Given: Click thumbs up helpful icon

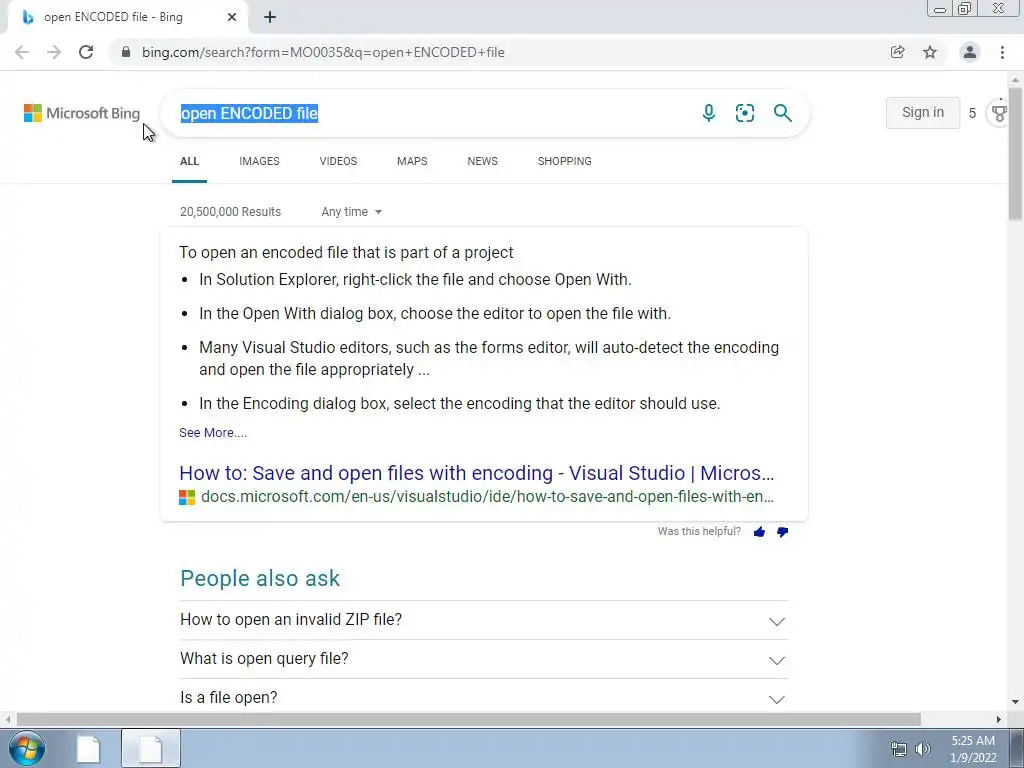Looking at the screenshot, I should [759, 532].
